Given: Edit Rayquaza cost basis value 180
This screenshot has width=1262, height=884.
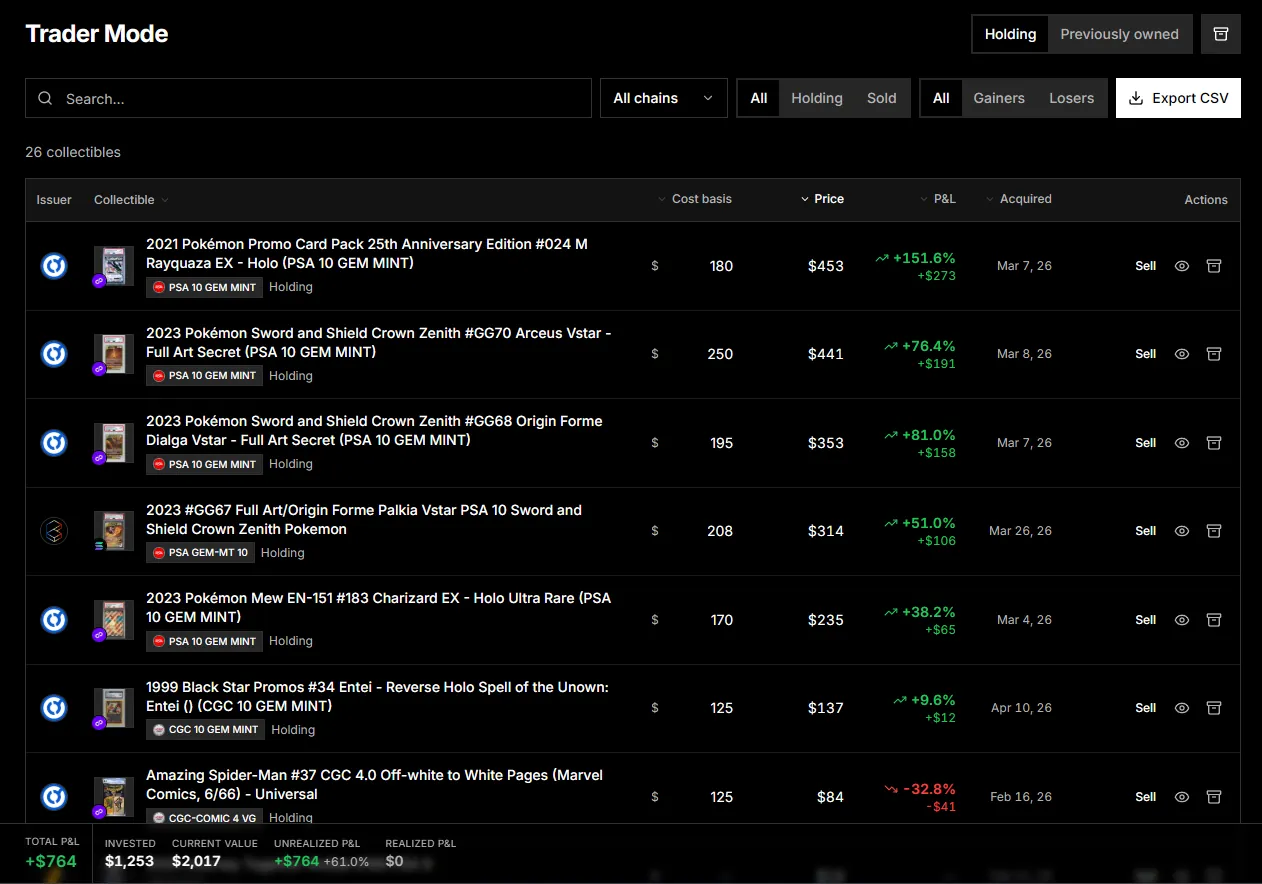Looking at the screenshot, I should (x=721, y=266).
